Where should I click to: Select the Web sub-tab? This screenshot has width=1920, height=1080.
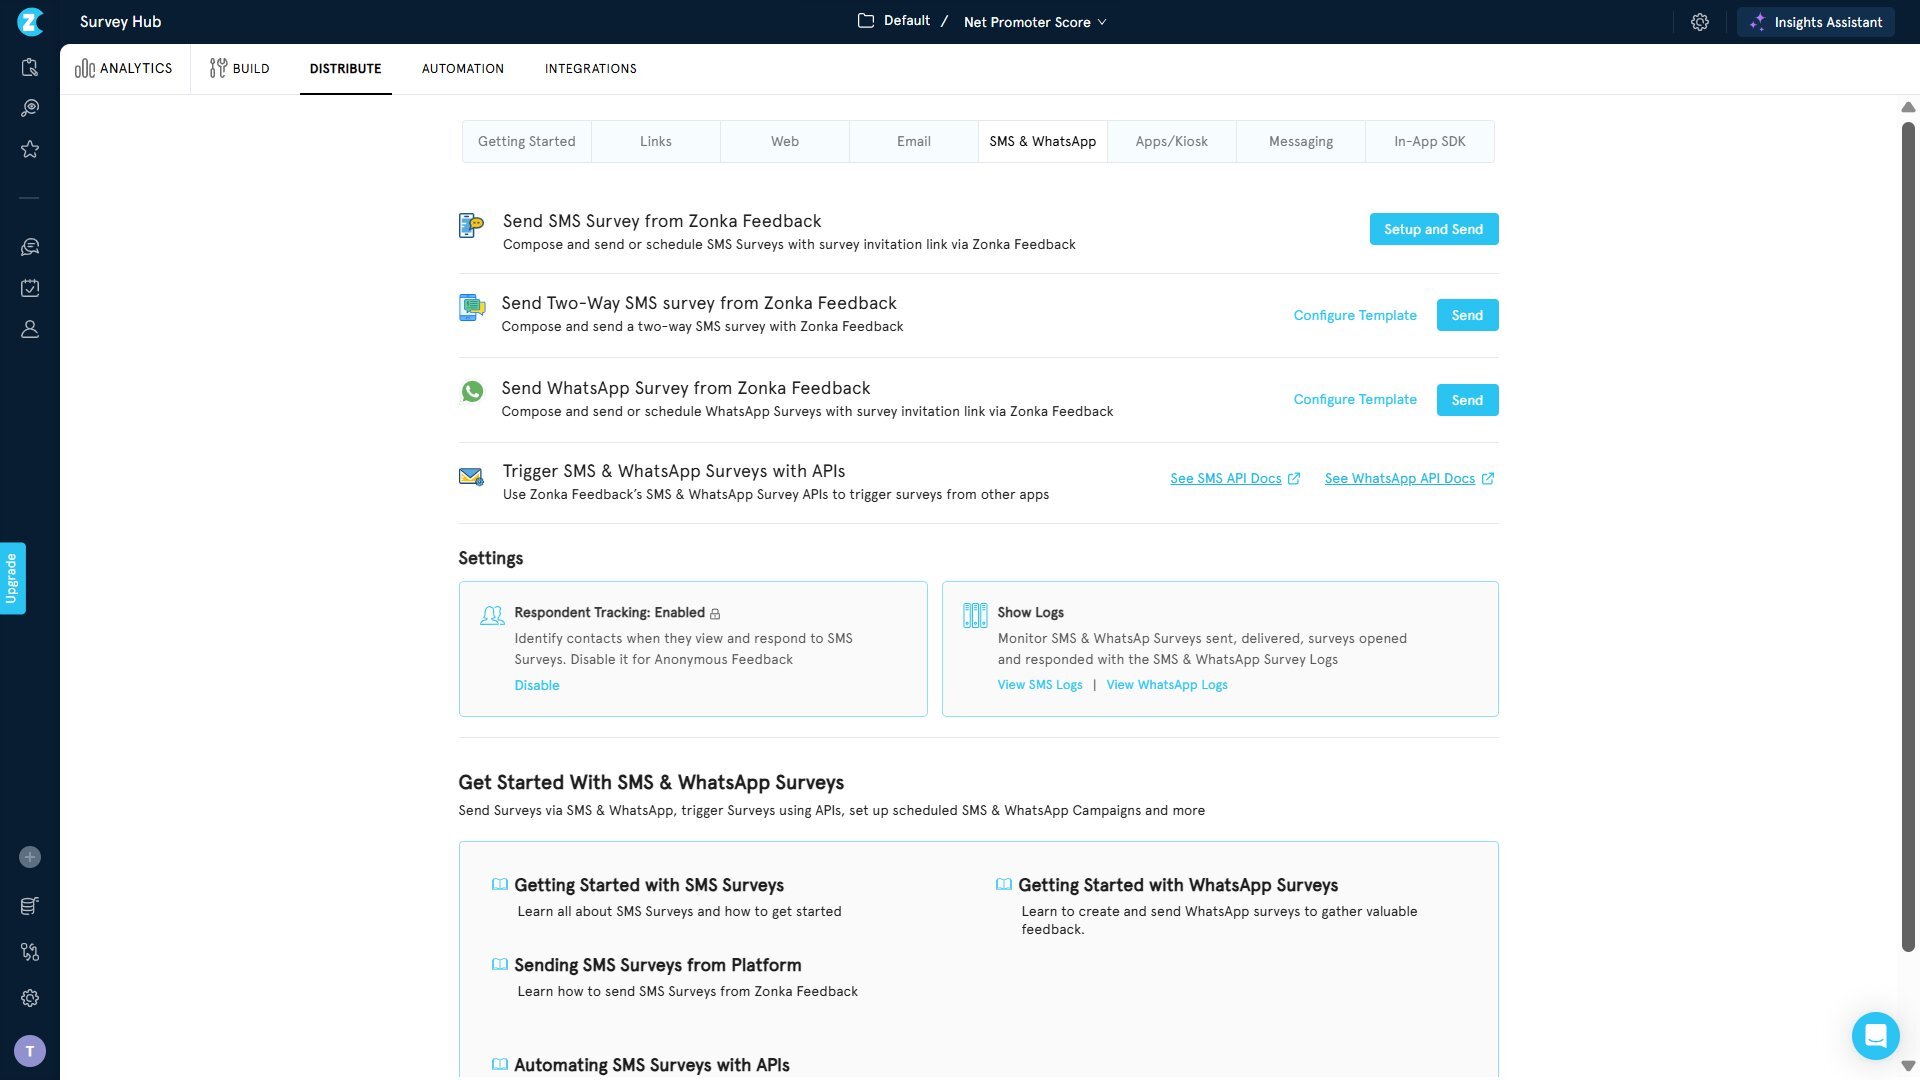click(785, 141)
